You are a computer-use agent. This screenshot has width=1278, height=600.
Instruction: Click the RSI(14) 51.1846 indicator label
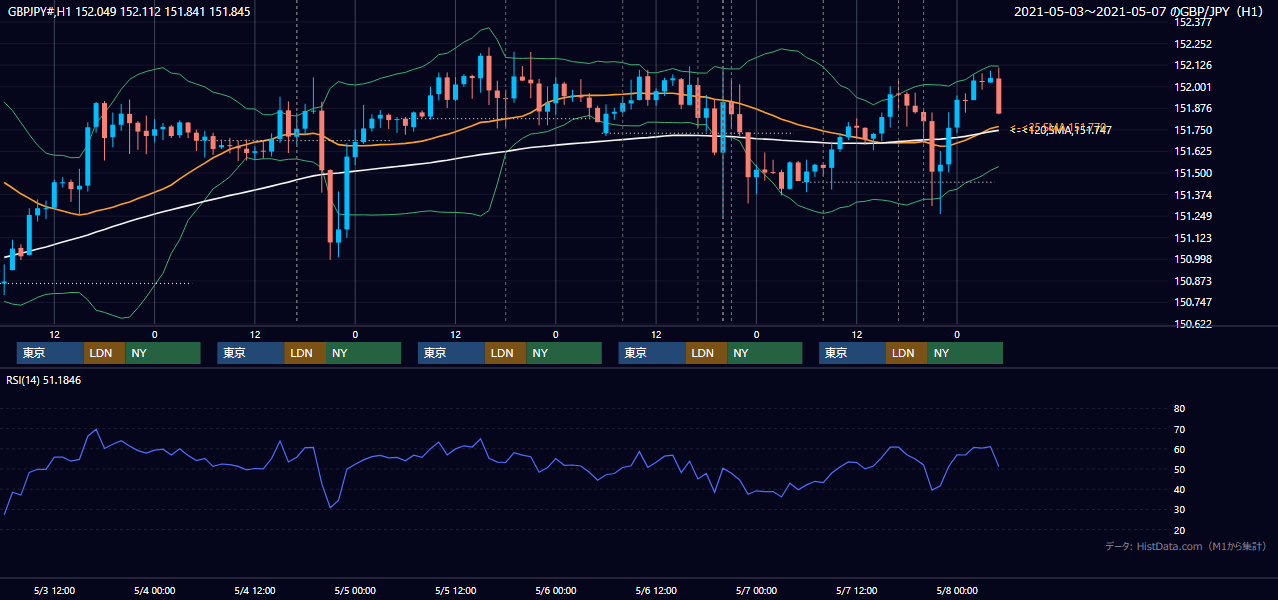point(44,380)
